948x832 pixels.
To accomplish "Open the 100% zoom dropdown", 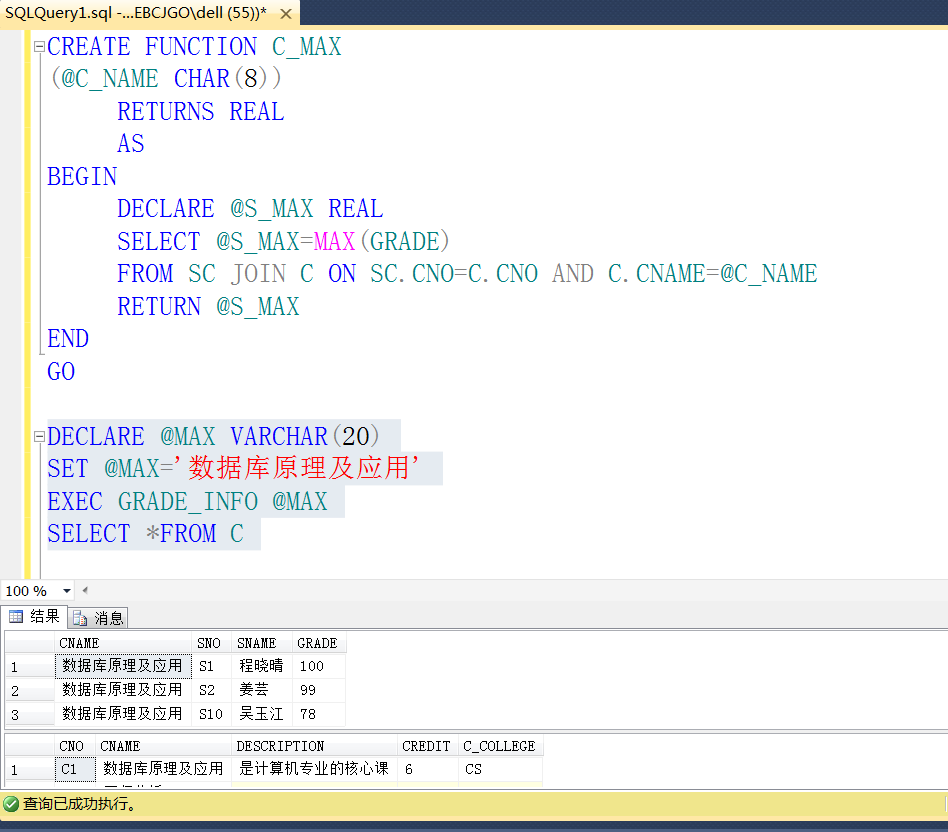I will pyautogui.click(x=64, y=591).
